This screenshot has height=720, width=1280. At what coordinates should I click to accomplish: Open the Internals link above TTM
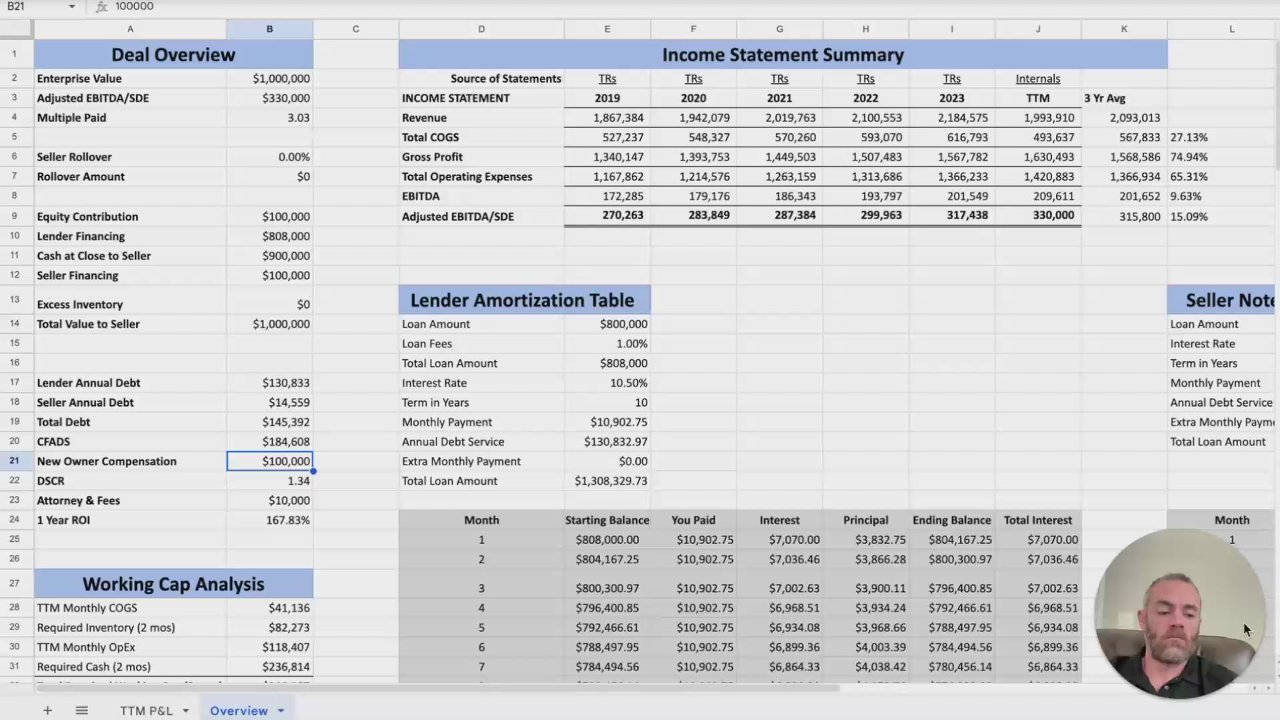tap(1038, 78)
